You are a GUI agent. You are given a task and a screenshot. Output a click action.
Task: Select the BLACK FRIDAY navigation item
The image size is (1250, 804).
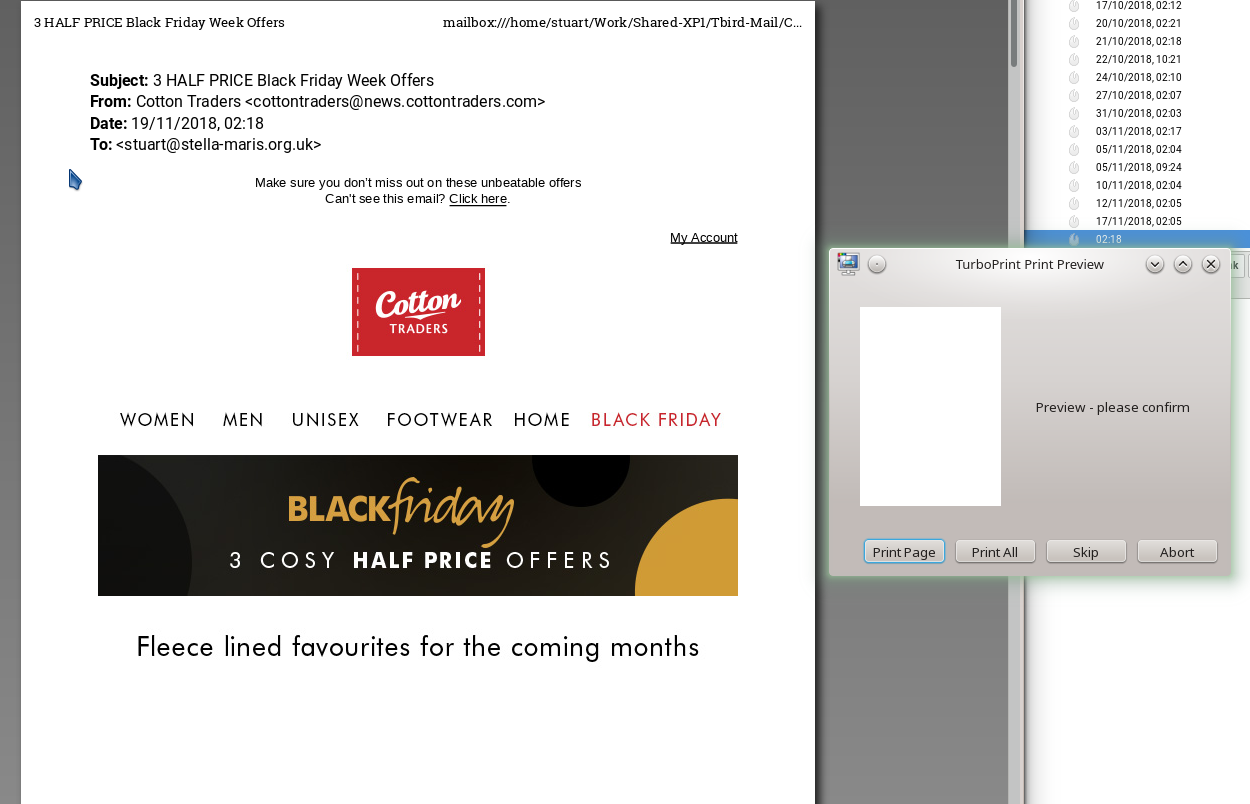pos(656,420)
